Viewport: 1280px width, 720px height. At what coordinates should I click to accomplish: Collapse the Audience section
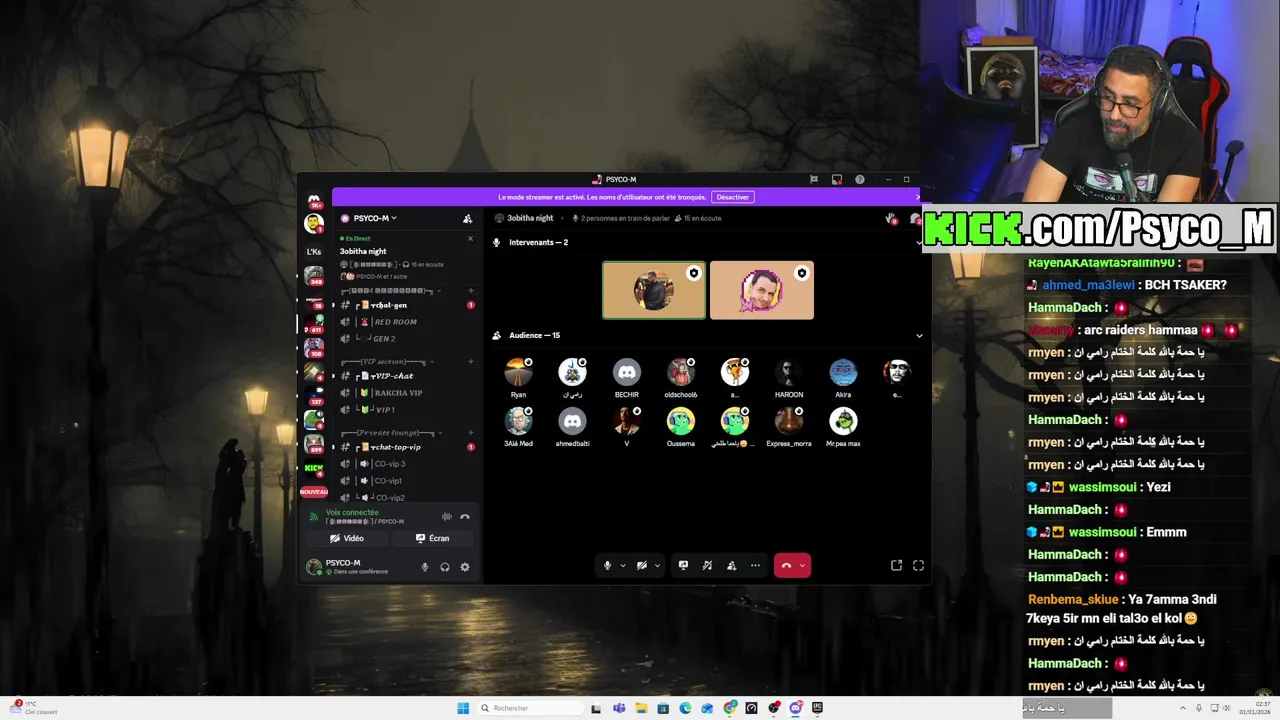click(x=919, y=336)
